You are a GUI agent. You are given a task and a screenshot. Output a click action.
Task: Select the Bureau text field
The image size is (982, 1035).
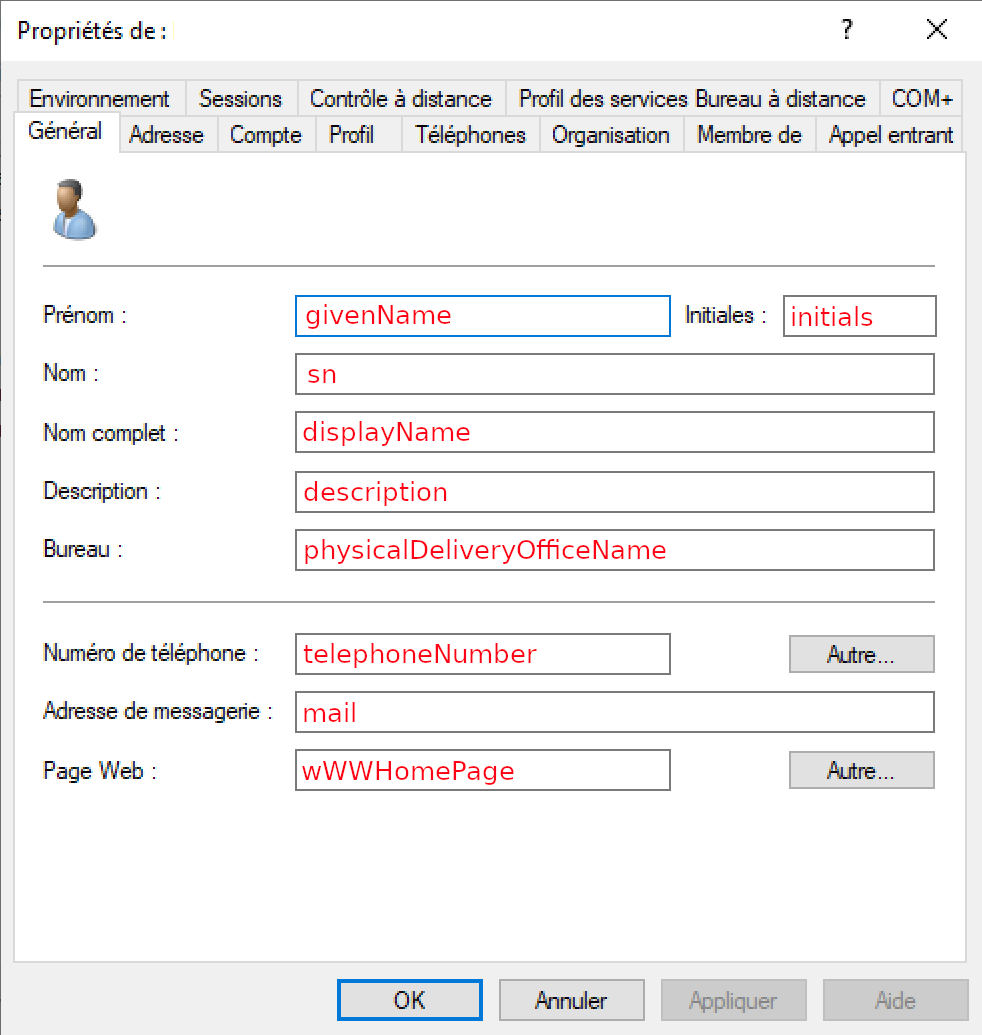tap(614, 550)
